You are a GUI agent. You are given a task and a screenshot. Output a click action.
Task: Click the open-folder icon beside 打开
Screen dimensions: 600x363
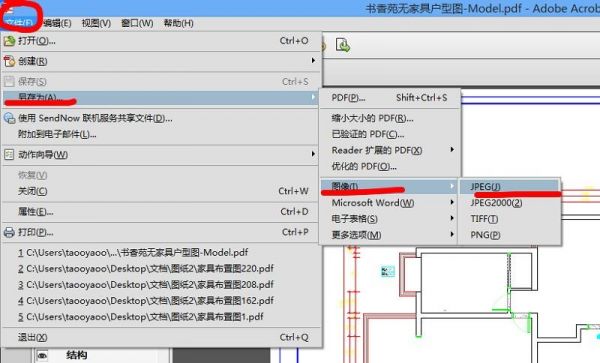coord(9,41)
